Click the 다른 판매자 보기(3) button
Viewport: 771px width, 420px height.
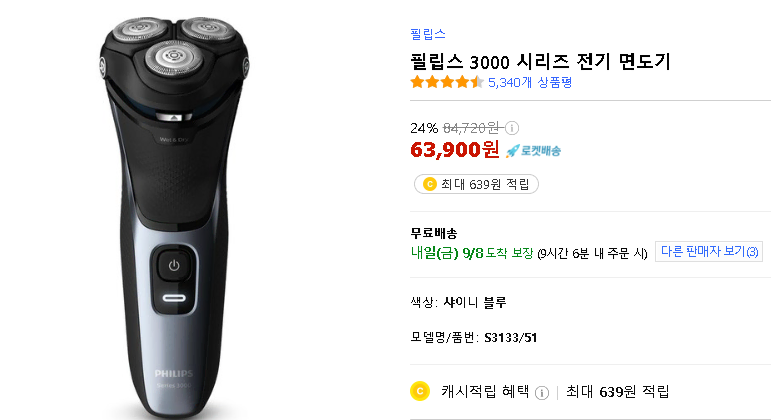pyautogui.click(x=709, y=252)
